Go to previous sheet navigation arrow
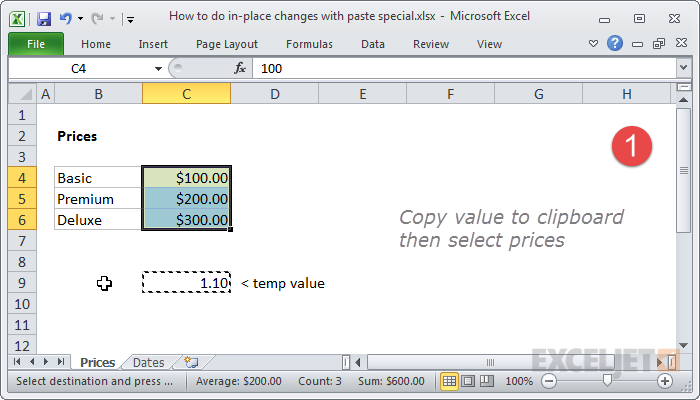Viewport: 700px width, 400px height. pos(32,362)
